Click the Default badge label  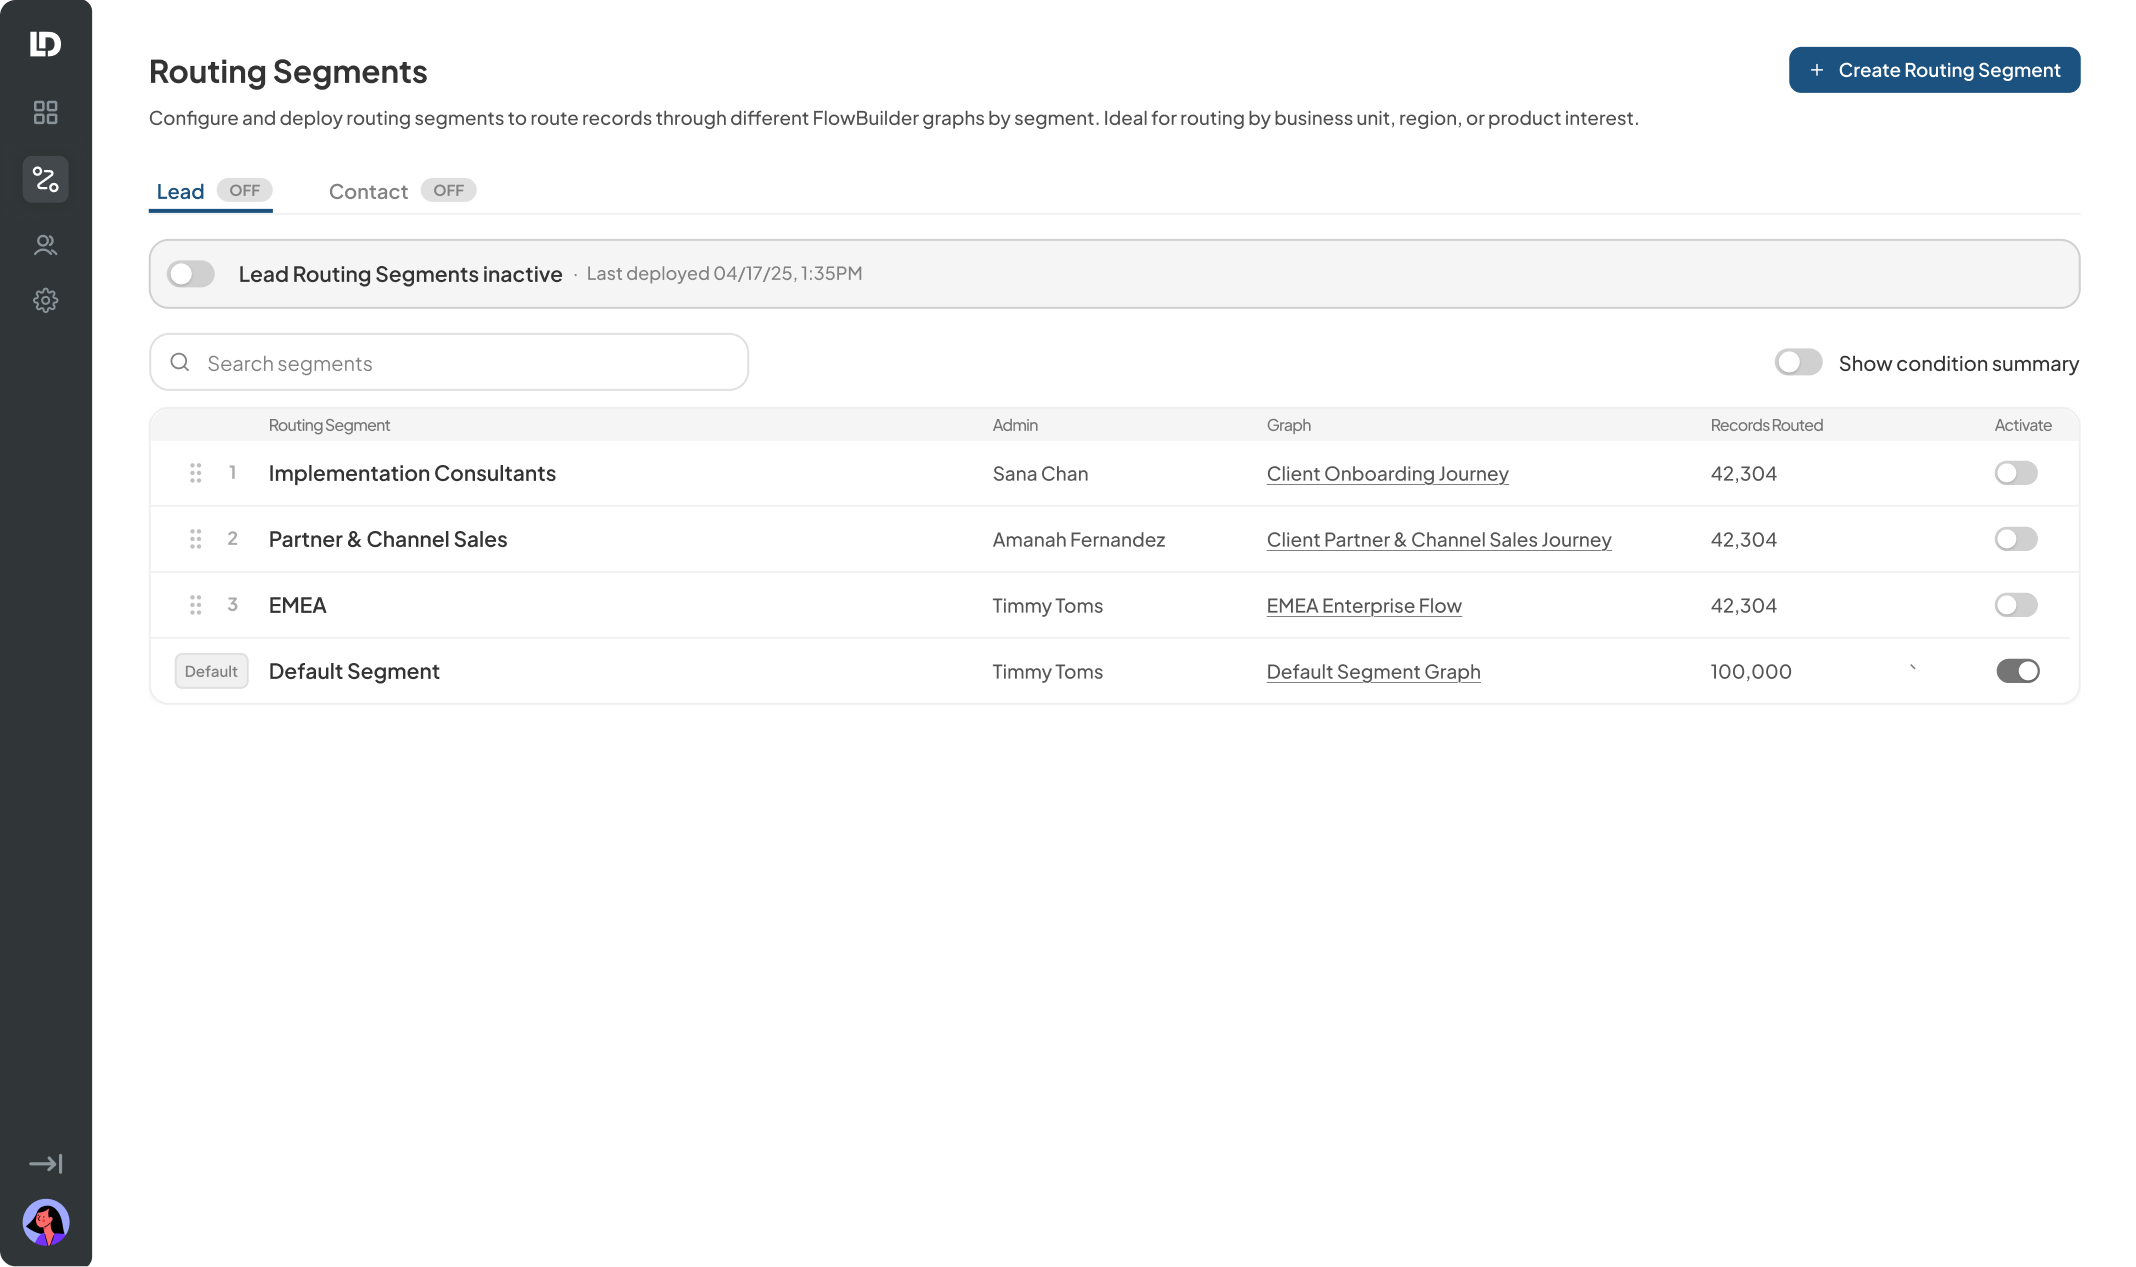pos(211,671)
